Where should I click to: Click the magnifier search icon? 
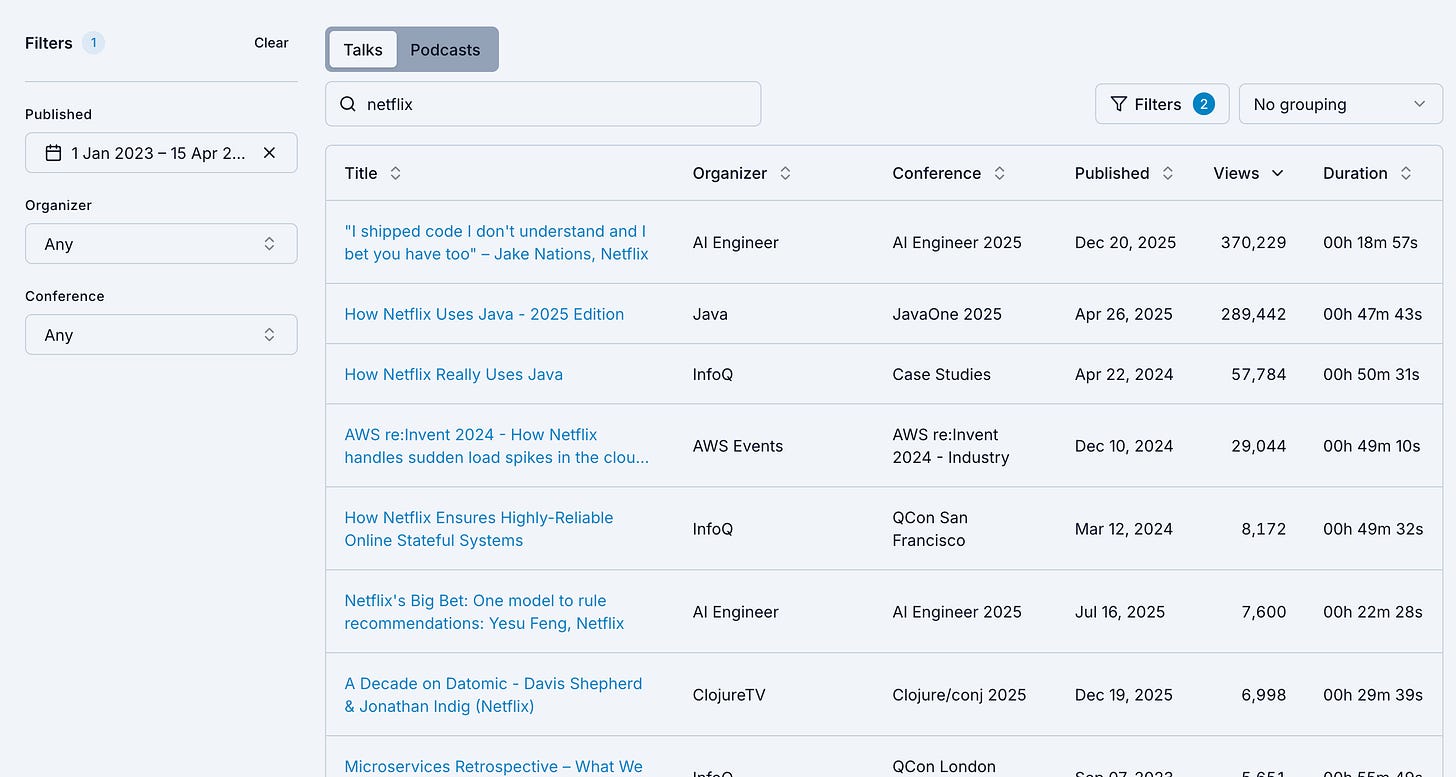348,104
